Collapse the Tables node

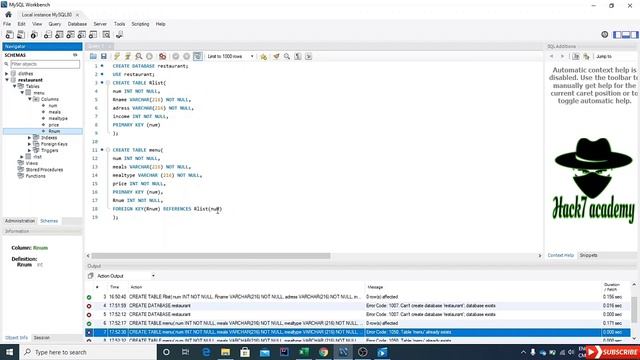[14, 87]
